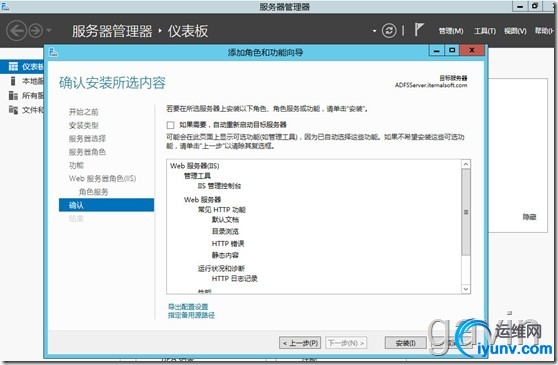Select the 所有服务器 icon in sidebar
This screenshot has width=558, height=365.
[x=13, y=95]
